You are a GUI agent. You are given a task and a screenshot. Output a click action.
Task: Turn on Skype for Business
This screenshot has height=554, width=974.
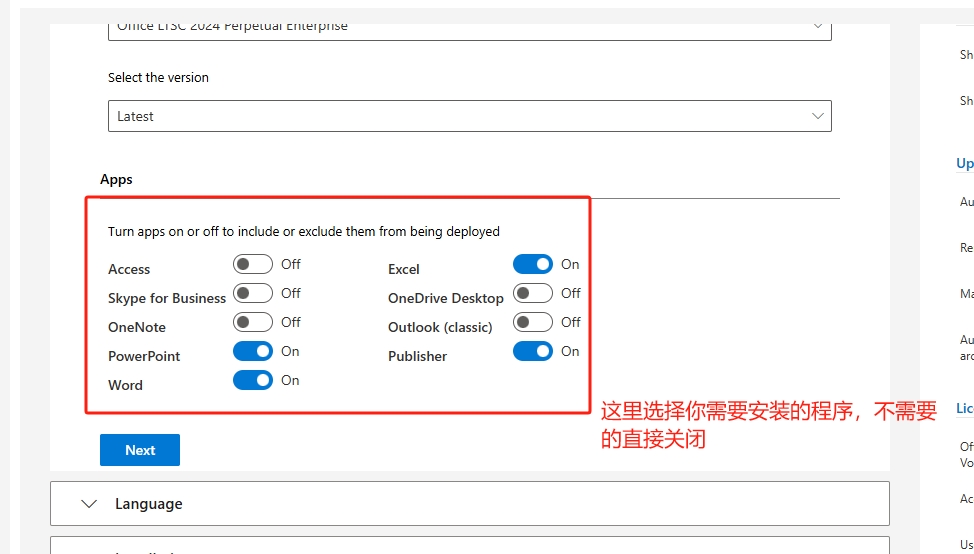point(252,293)
